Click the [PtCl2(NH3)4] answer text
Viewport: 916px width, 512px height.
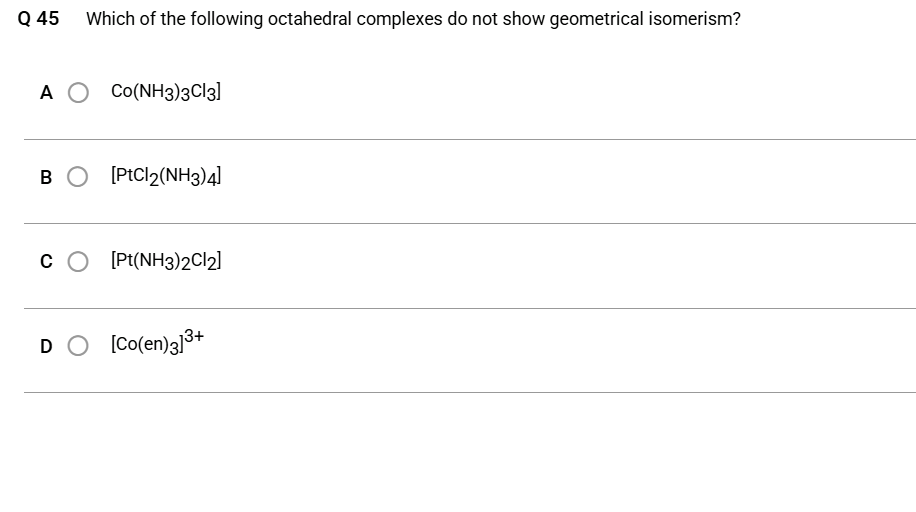[166, 176]
